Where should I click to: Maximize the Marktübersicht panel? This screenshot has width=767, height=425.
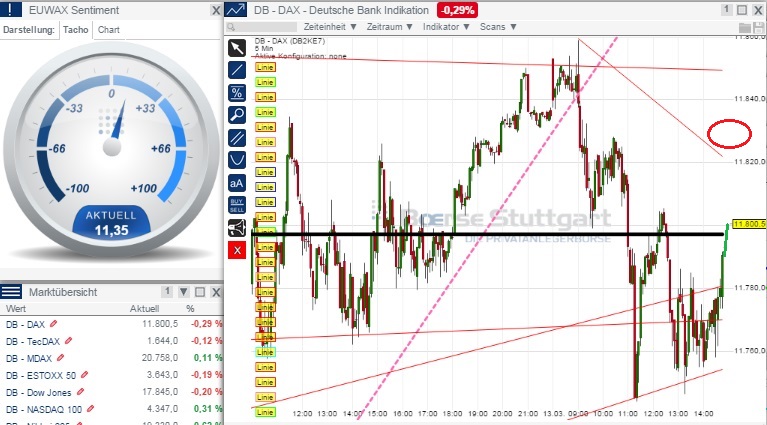point(200,292)
